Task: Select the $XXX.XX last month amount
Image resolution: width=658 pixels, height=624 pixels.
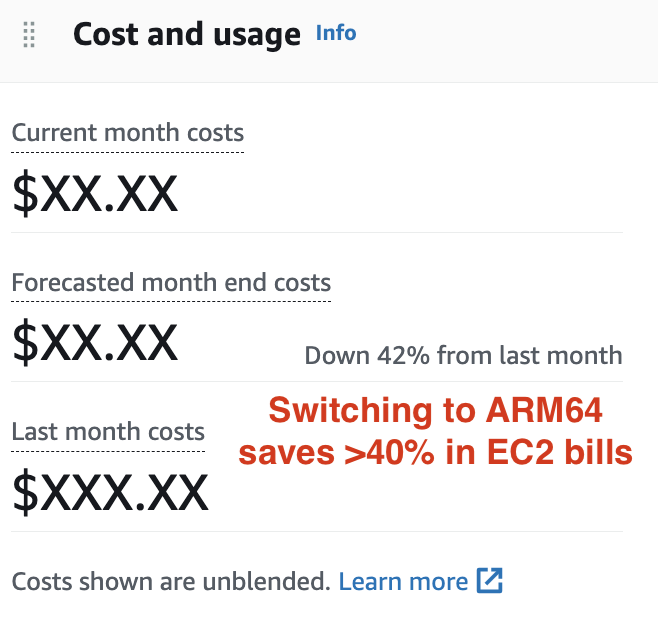Action: click(x=110, y=491)
